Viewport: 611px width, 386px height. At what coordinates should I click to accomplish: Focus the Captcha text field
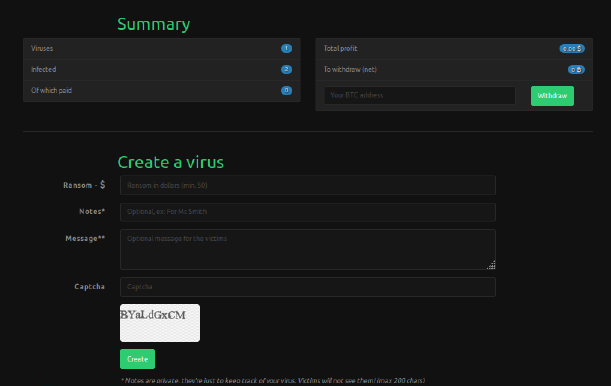308,287
